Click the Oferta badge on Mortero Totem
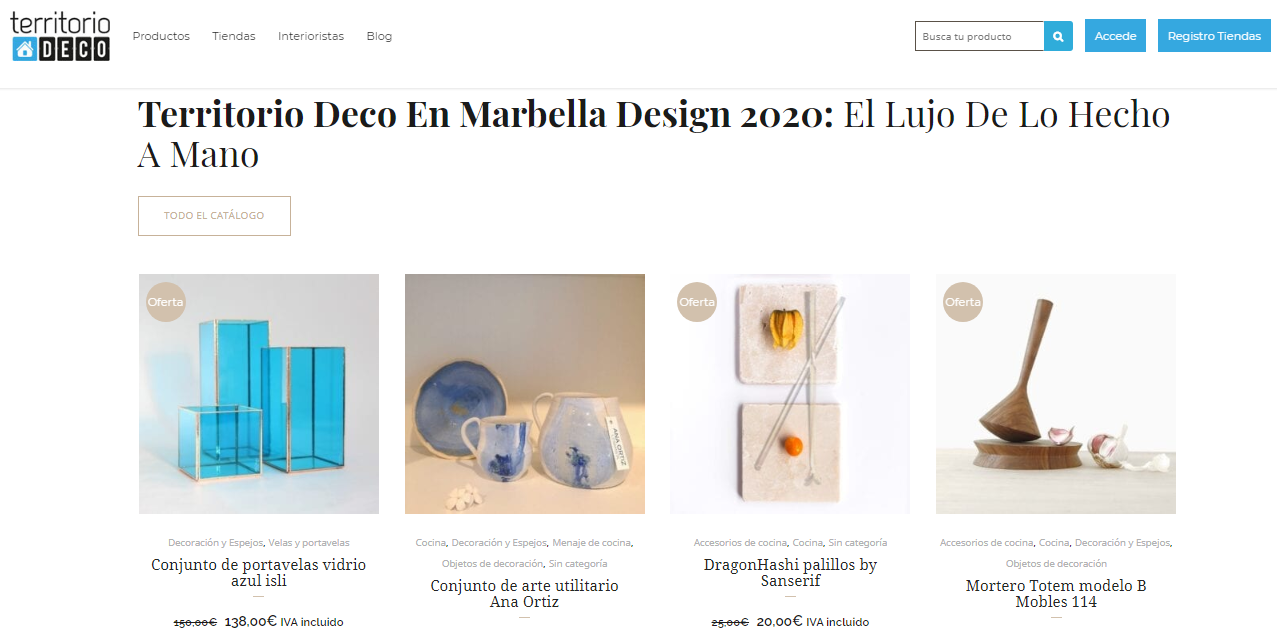 coord(963,302)
